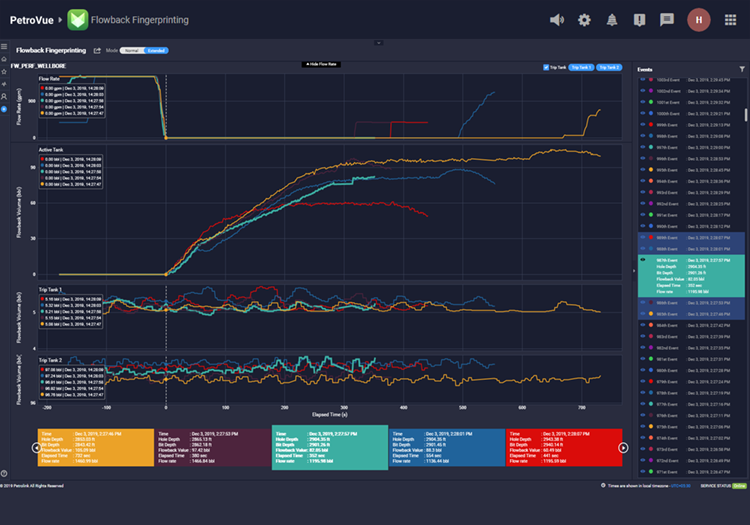The height and width of the screenshot is (525, 750).
Task: Toggle visibility of 1002nd Event
Action: coord(643,91)
